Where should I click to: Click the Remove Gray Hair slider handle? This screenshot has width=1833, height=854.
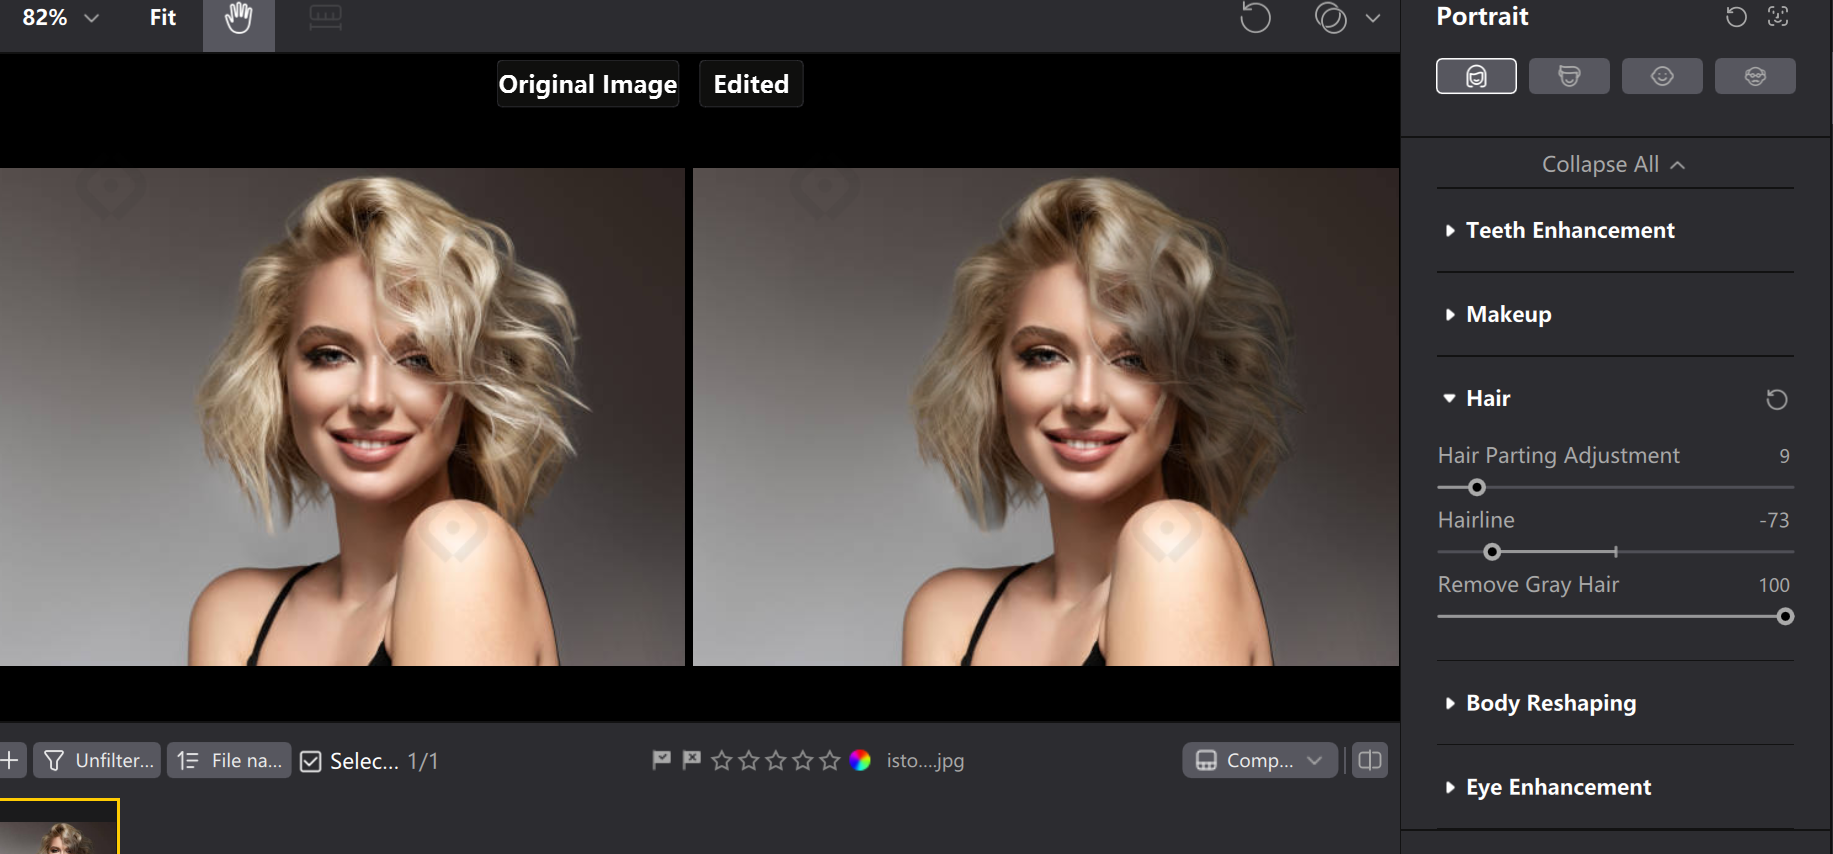pyautogui.click(x=1785, y=617)
